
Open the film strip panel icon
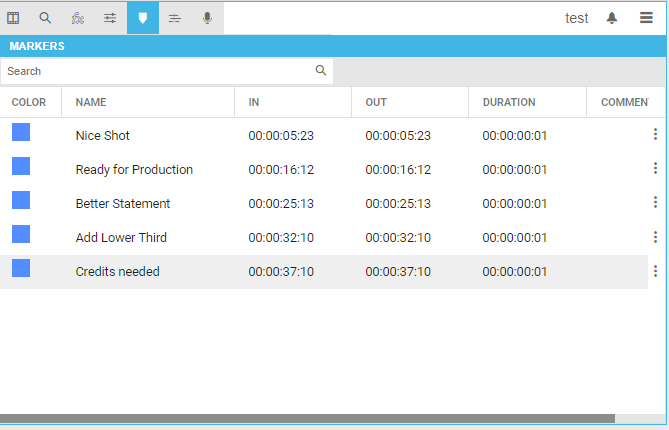13,18
